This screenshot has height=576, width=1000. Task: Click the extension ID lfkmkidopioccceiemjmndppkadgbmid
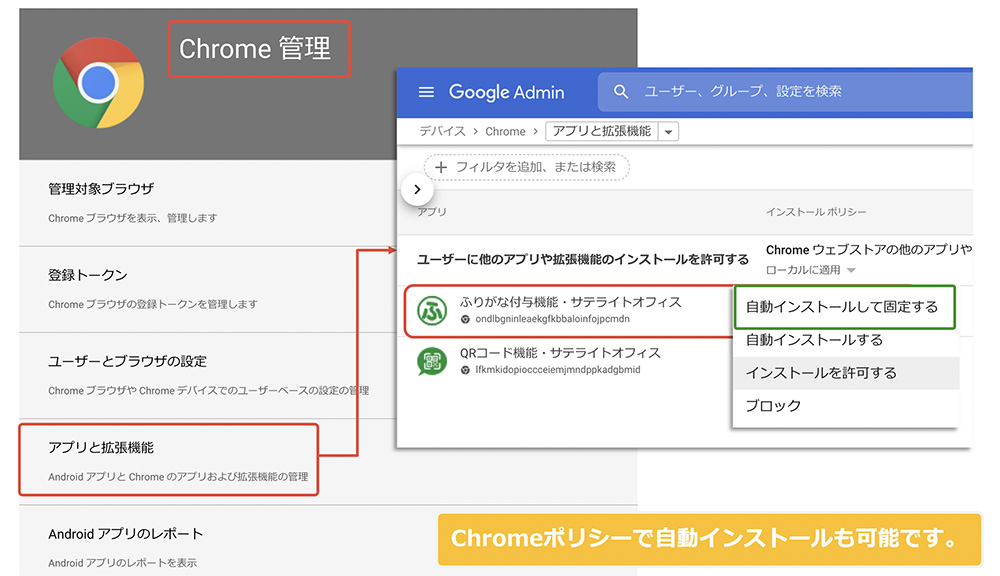[x=557, y=370]
